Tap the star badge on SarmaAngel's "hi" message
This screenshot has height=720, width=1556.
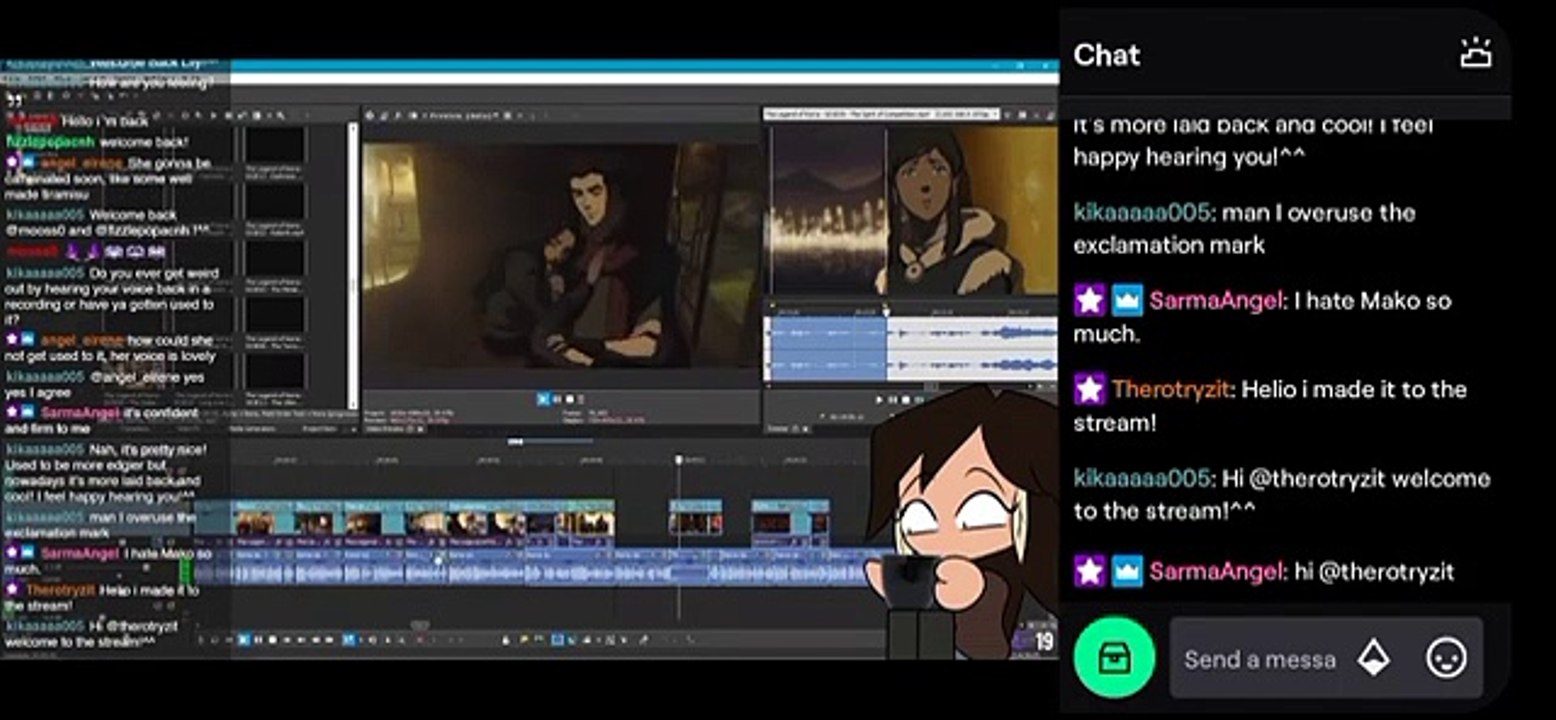coord(1089,571)
